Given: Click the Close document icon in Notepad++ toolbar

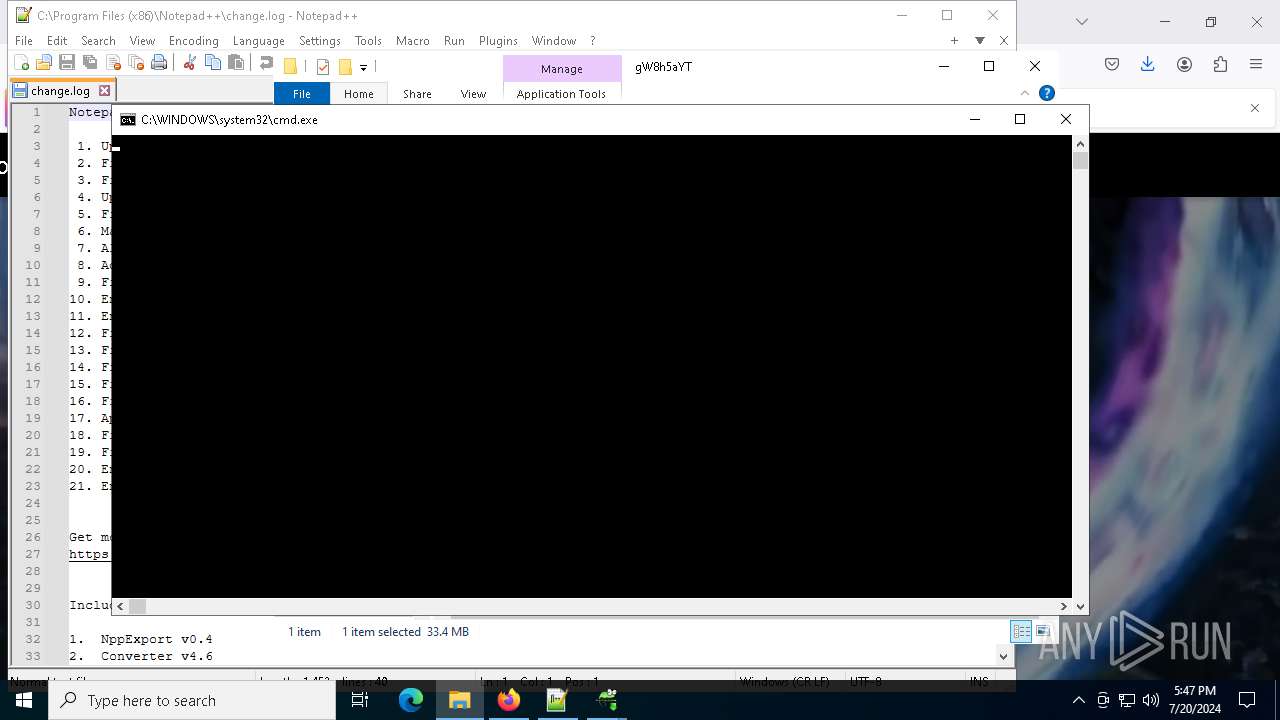Looking at the screenshot, I should (112, 63).
